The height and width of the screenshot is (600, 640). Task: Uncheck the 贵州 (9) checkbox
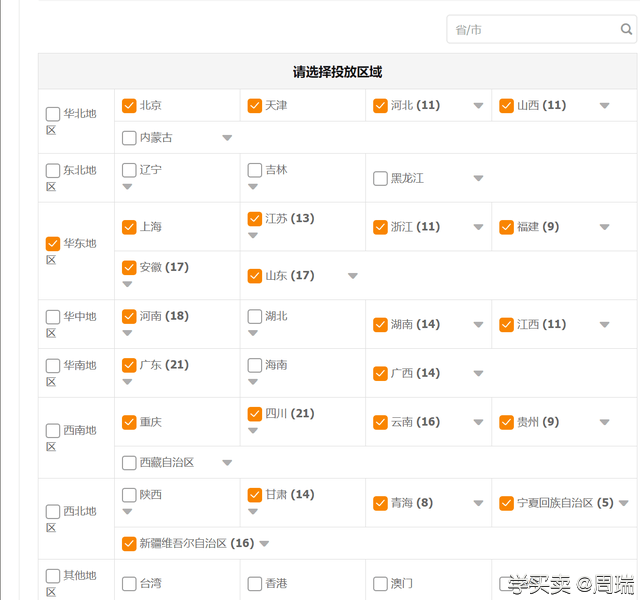tap(506, 422)
